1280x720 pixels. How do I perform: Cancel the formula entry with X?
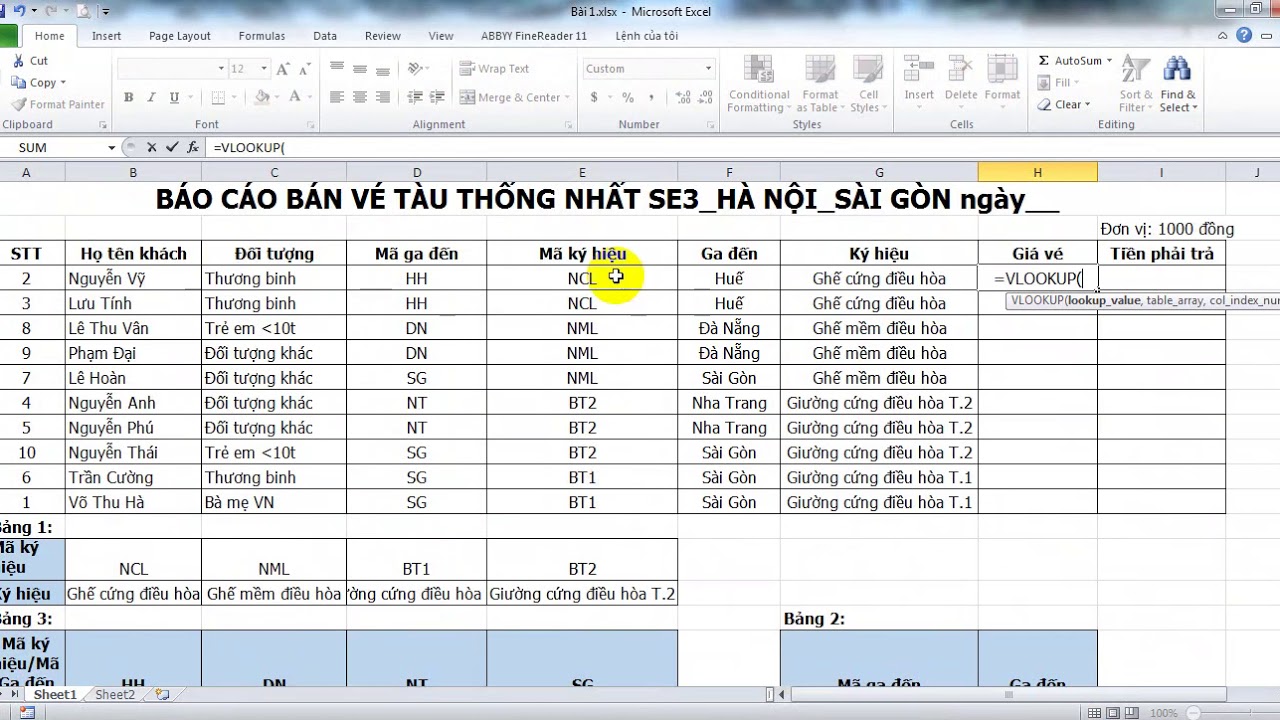coord(151,147)
